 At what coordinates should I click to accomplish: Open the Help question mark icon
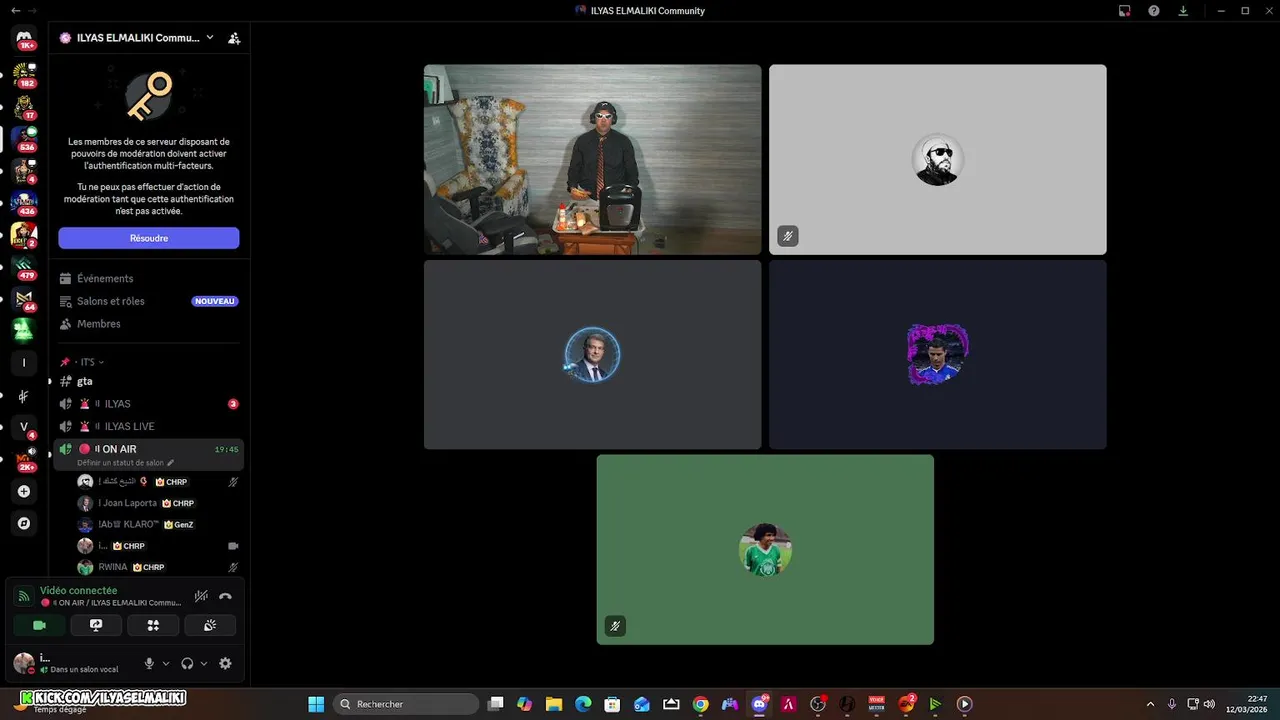coord(1154,11)
